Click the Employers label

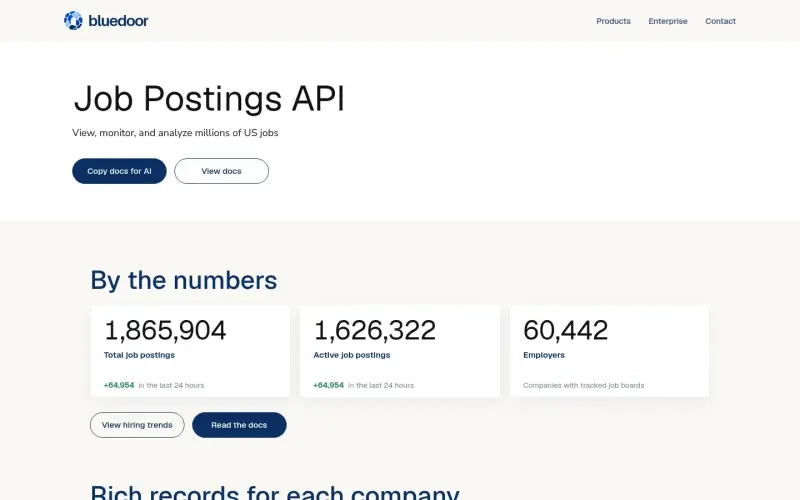544,355
